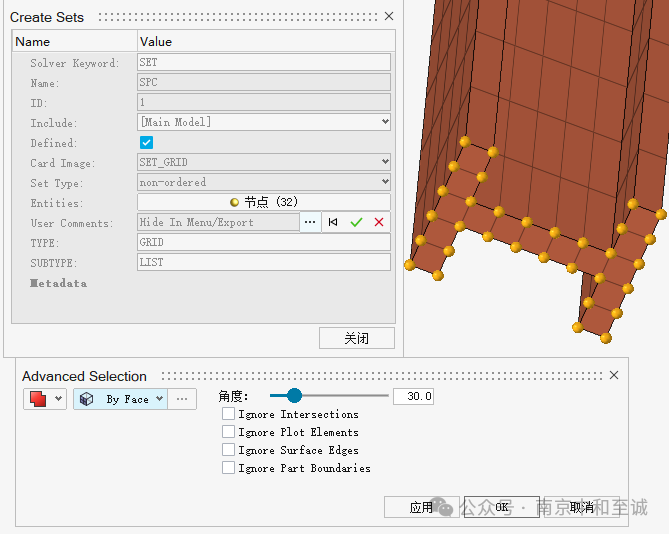
Task: Open the ellipsis options next to By Face
Action: click(x=182, y=399)
